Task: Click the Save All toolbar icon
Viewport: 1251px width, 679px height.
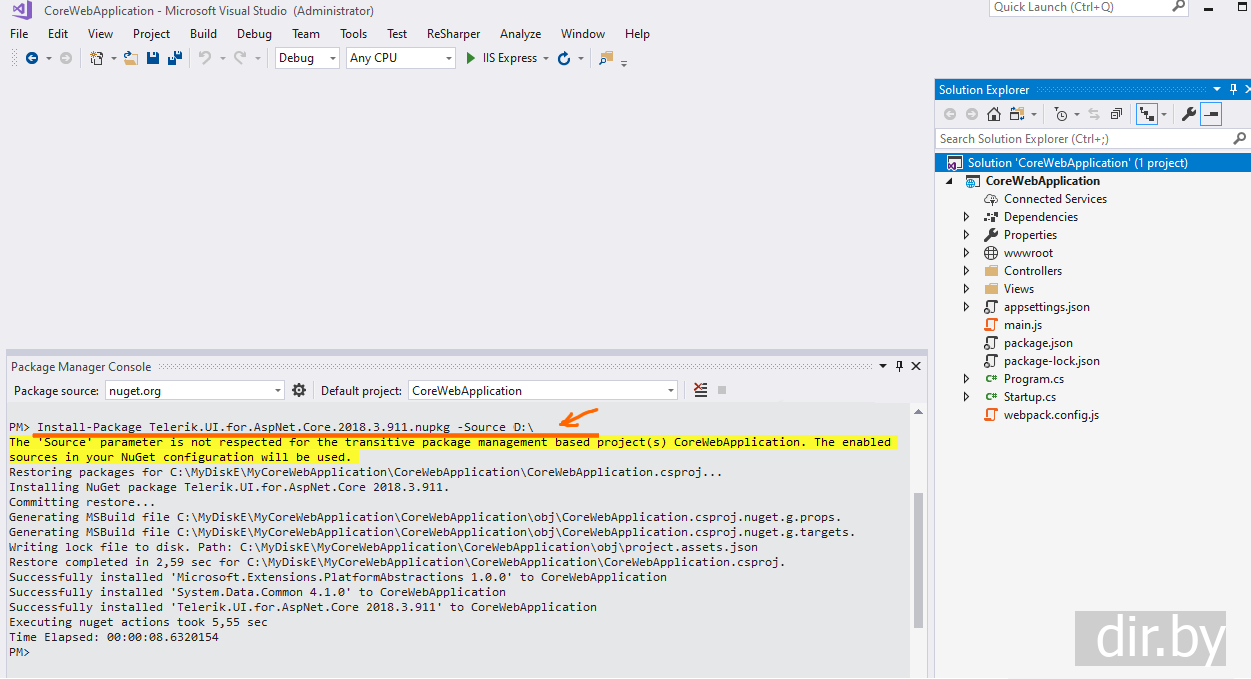Action: click(173, 58)
